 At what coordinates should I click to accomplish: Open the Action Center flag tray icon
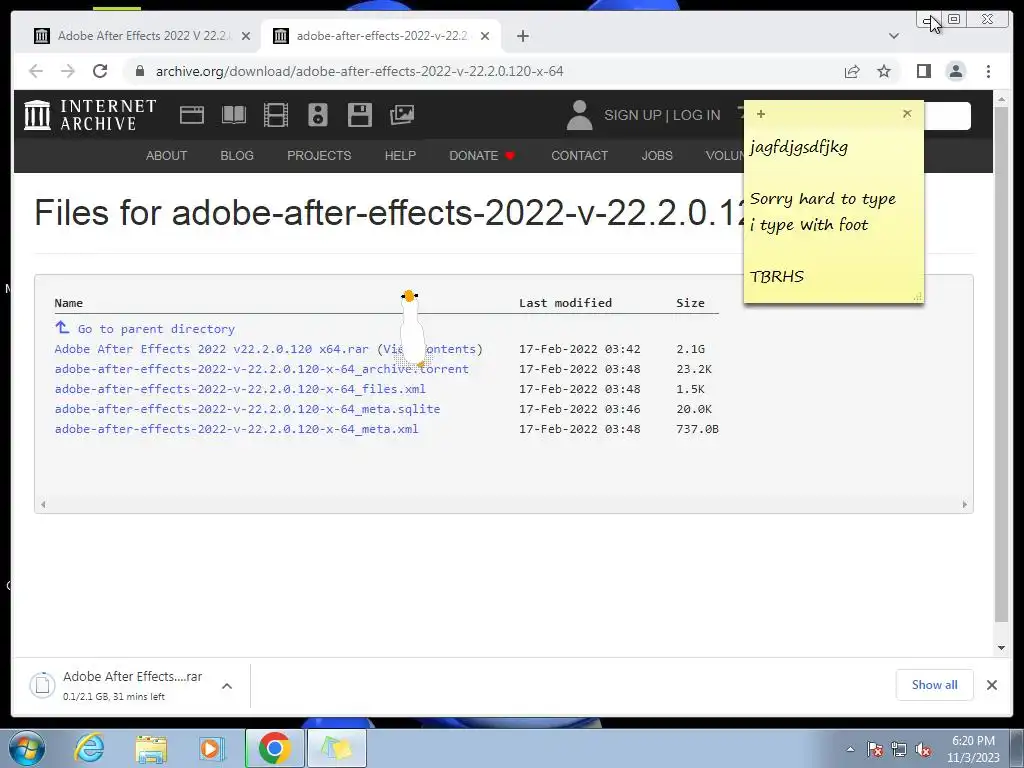875,750
